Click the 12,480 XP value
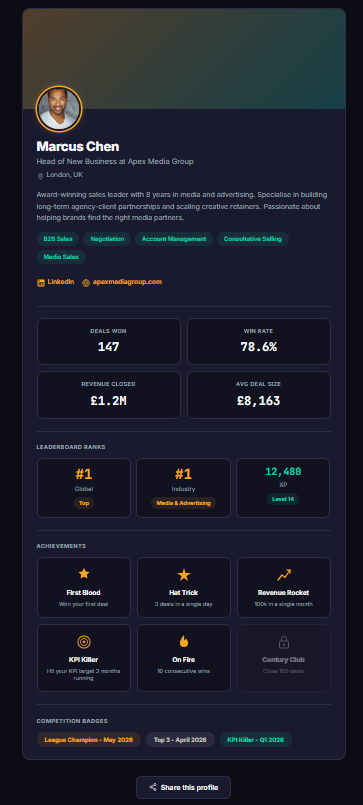Screen dimensions: 363x805 tap(283, 472)
